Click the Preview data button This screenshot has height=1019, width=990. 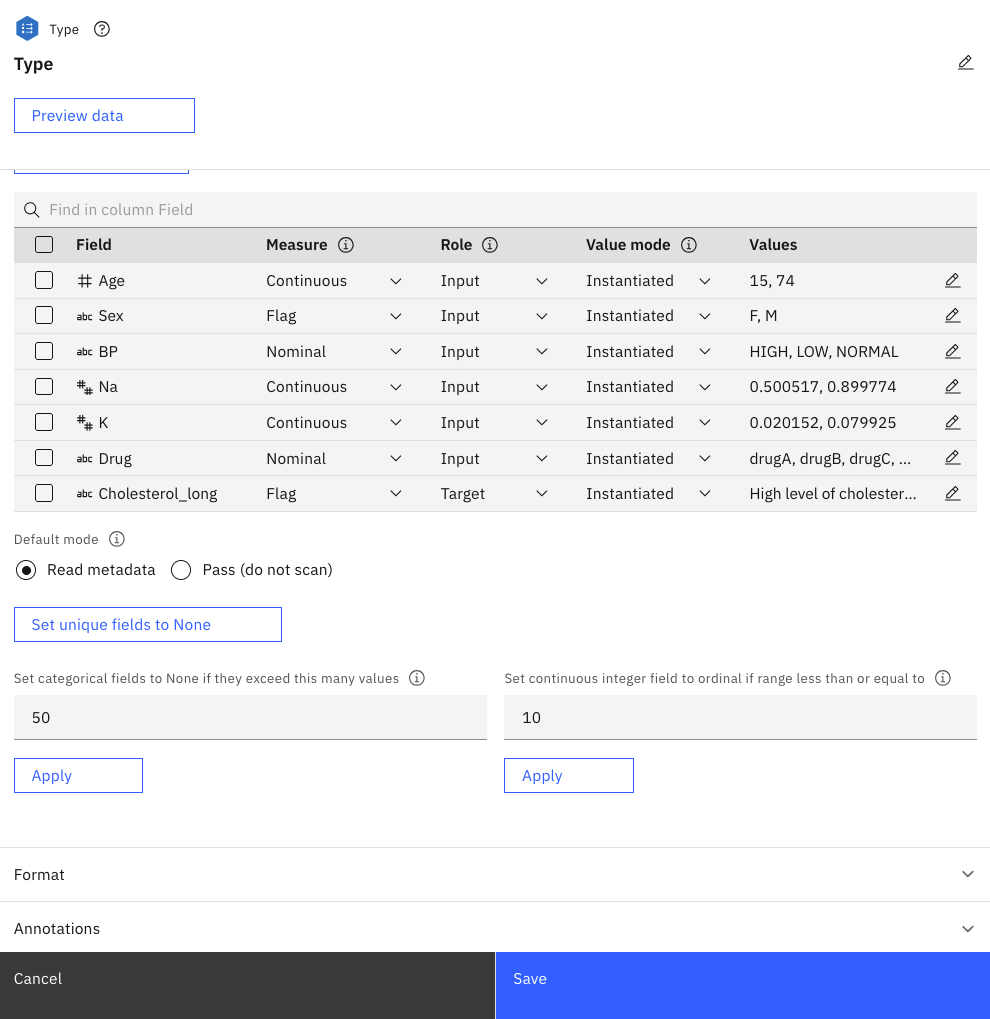pyautogui.click(x=104, y=116)
